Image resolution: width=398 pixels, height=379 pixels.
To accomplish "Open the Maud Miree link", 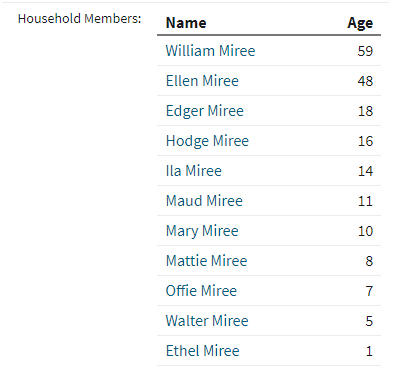I will [204, 201].
